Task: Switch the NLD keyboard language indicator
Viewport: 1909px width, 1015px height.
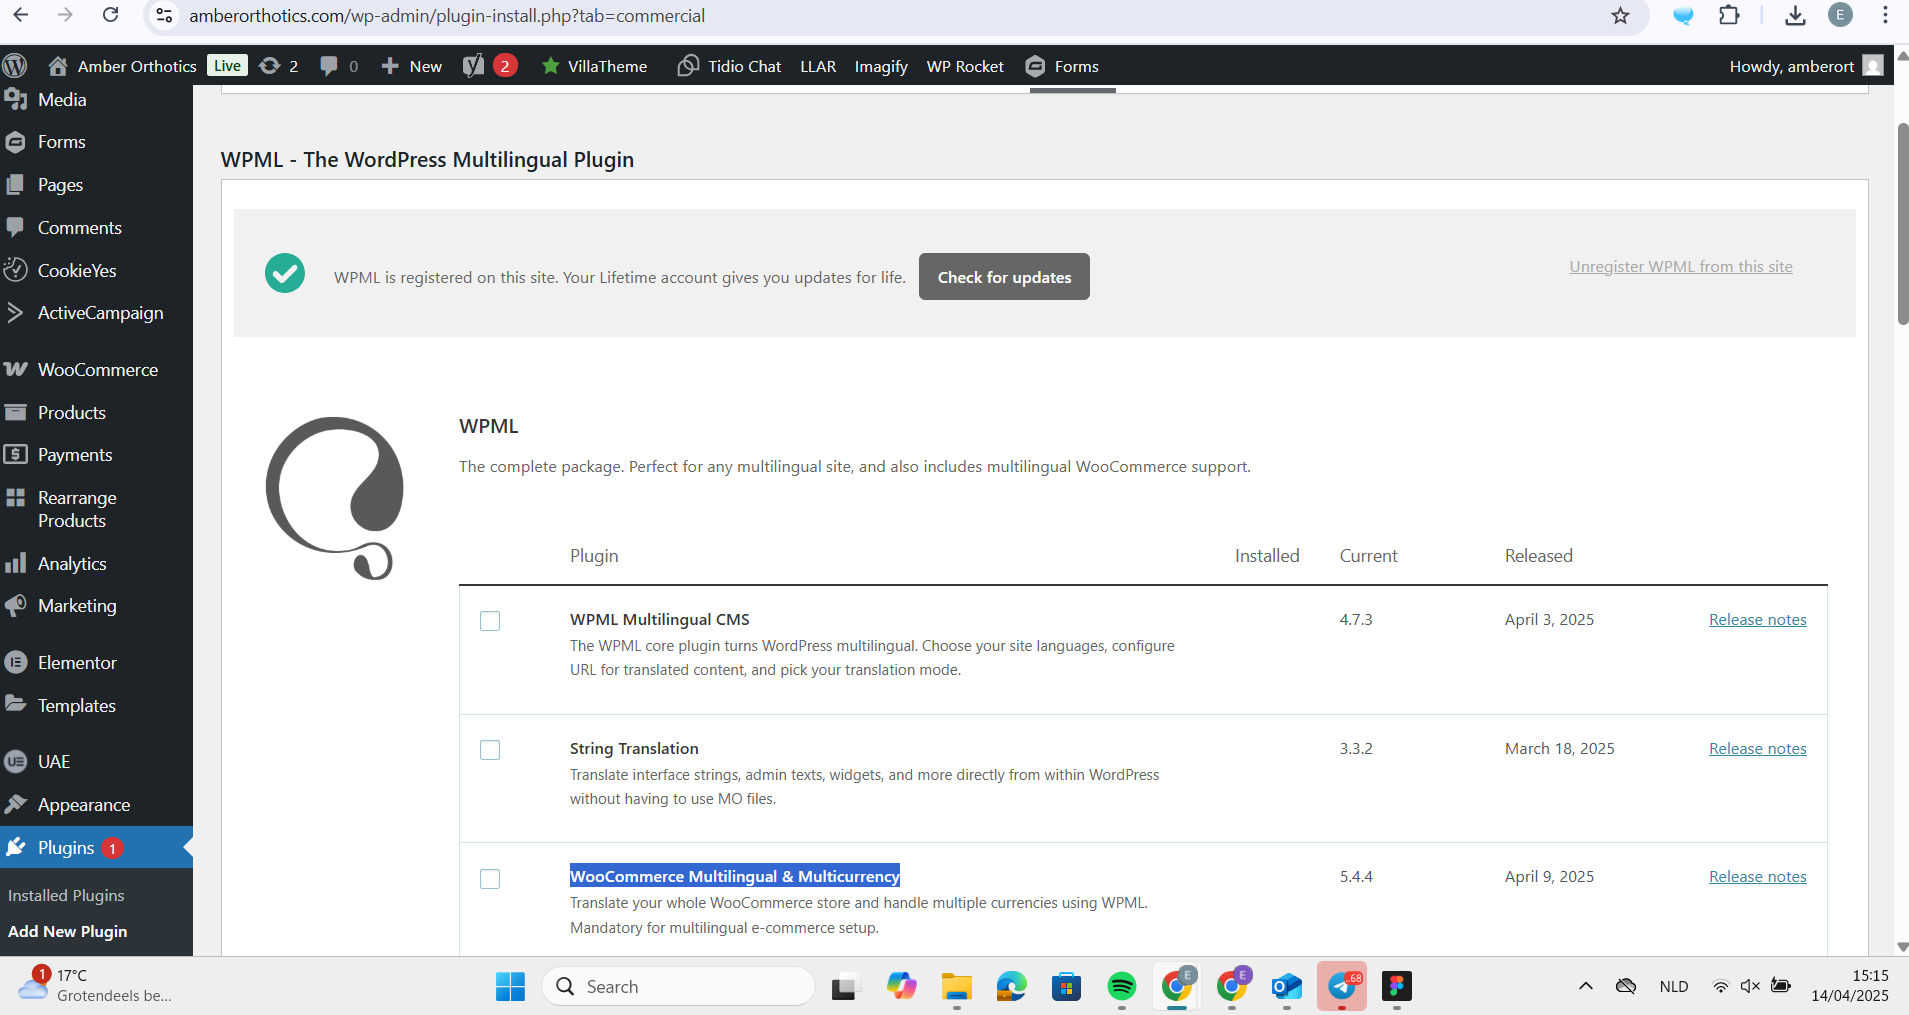Action: pos(1674,987)
